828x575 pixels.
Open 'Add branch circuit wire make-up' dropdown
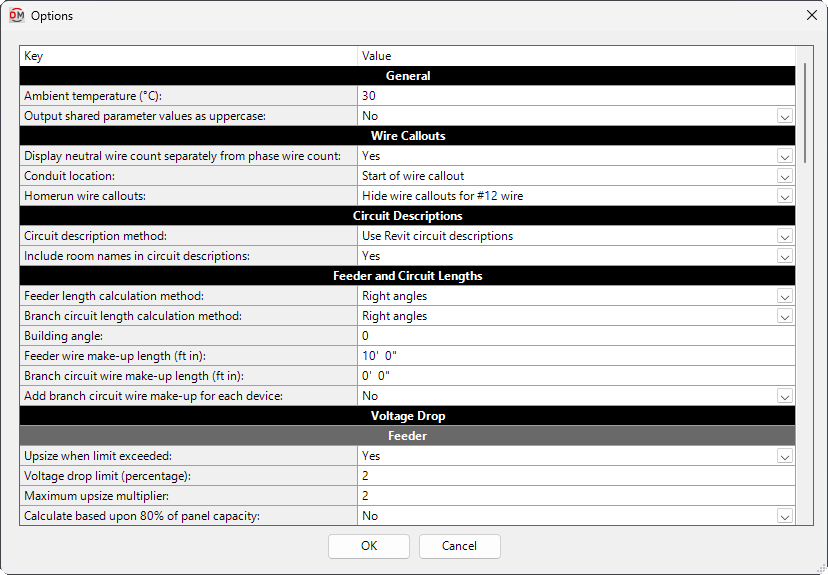(x=785, y=396)
